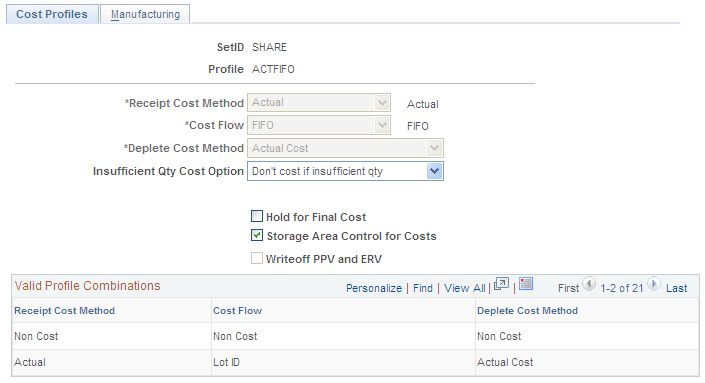
Task: Sort by Cost Flow column header
Action: (237, 311)
